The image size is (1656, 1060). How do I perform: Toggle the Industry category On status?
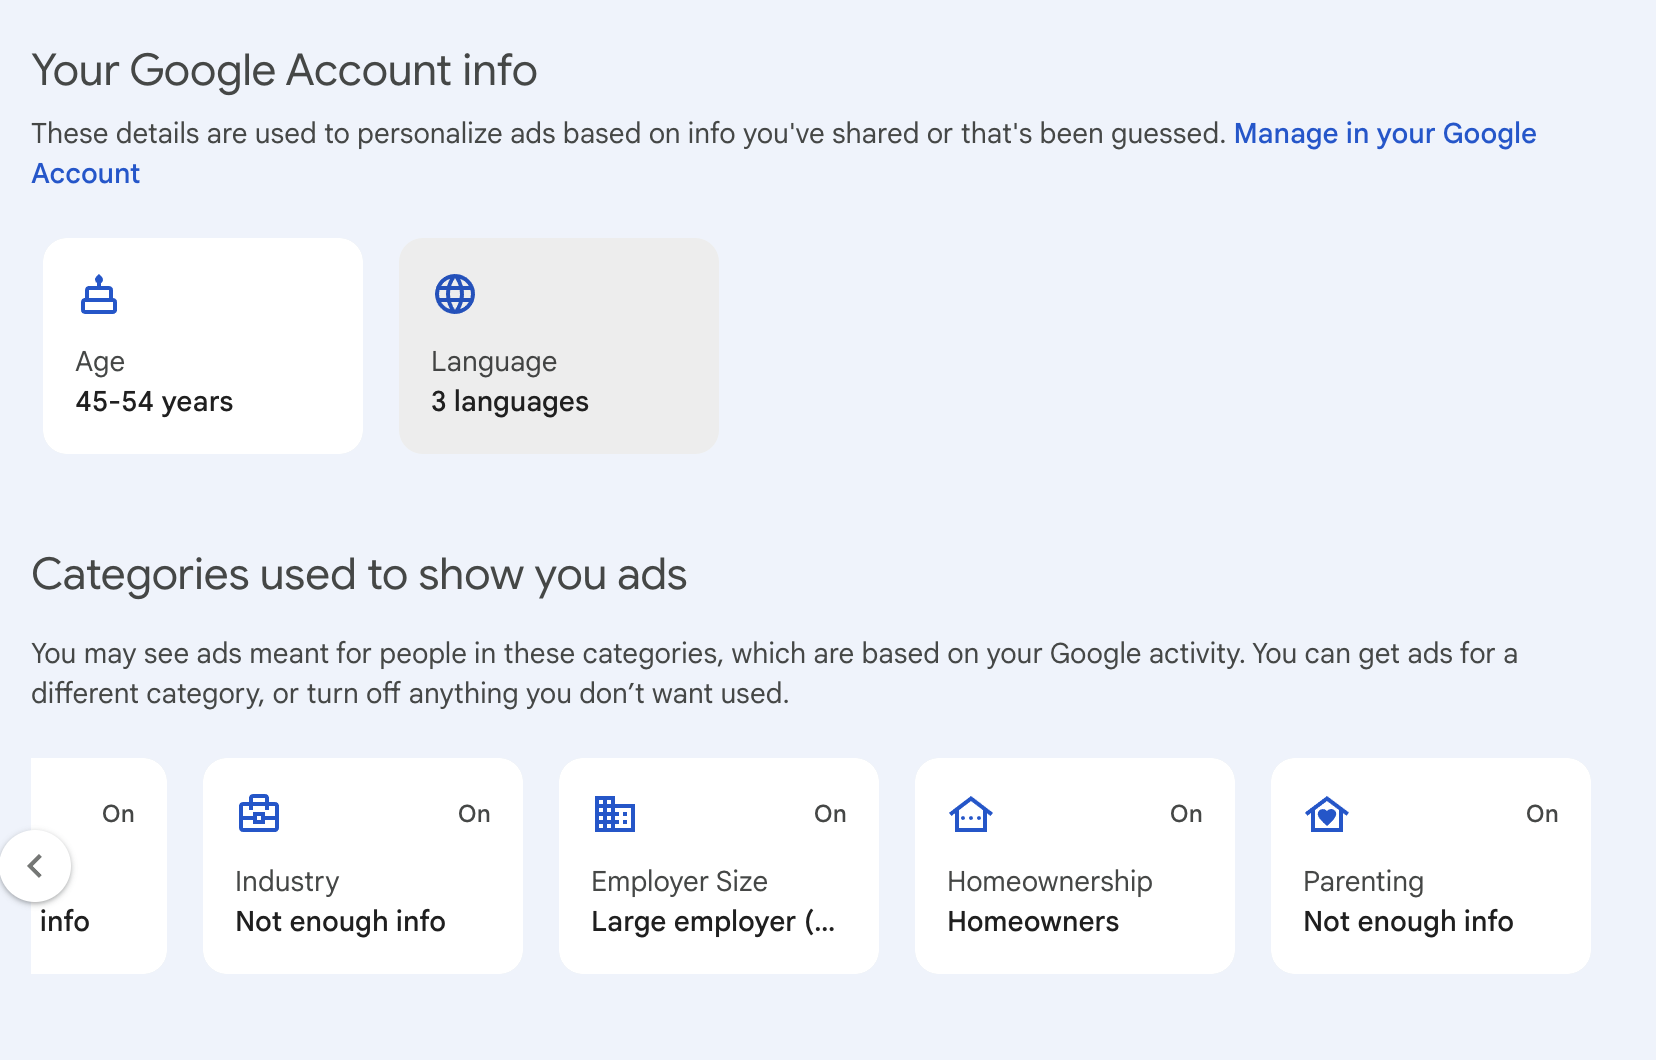[x=474, y=814]
